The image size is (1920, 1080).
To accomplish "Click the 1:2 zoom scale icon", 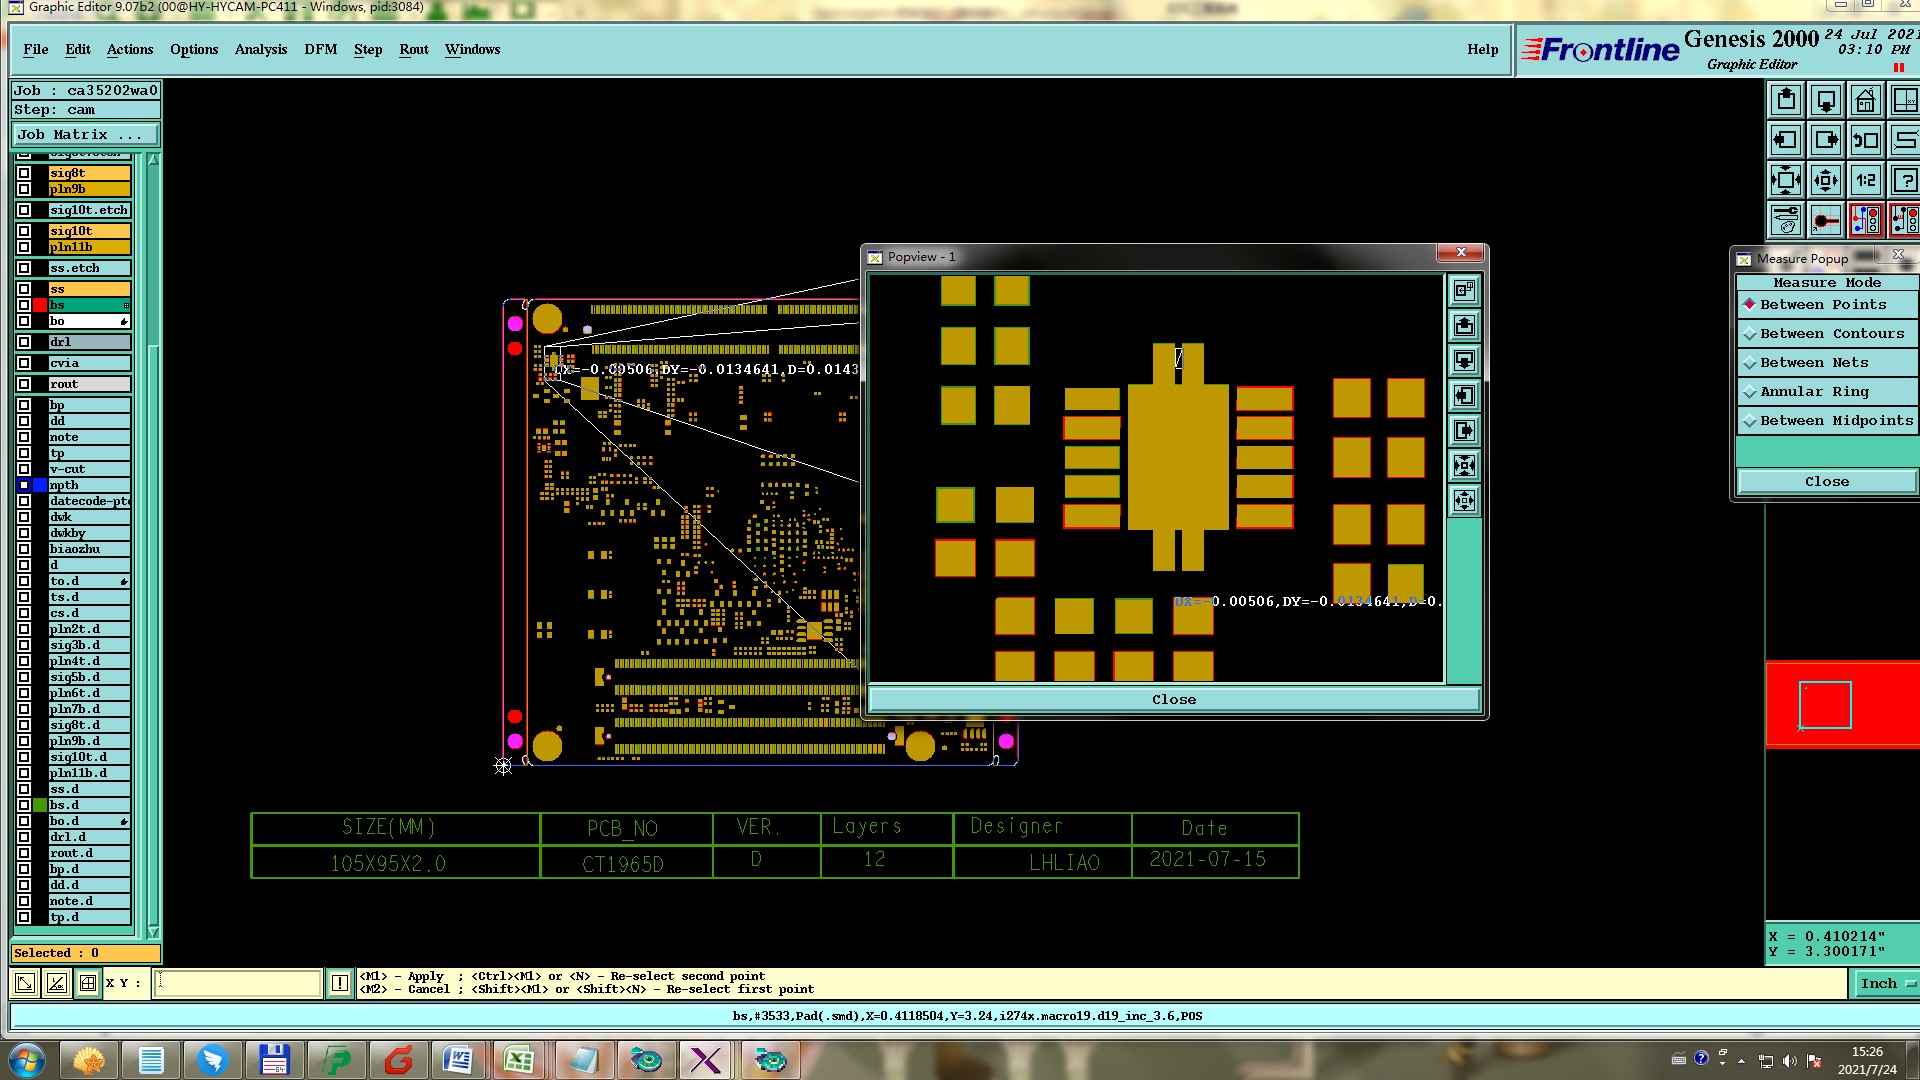I will point(1865,181).
